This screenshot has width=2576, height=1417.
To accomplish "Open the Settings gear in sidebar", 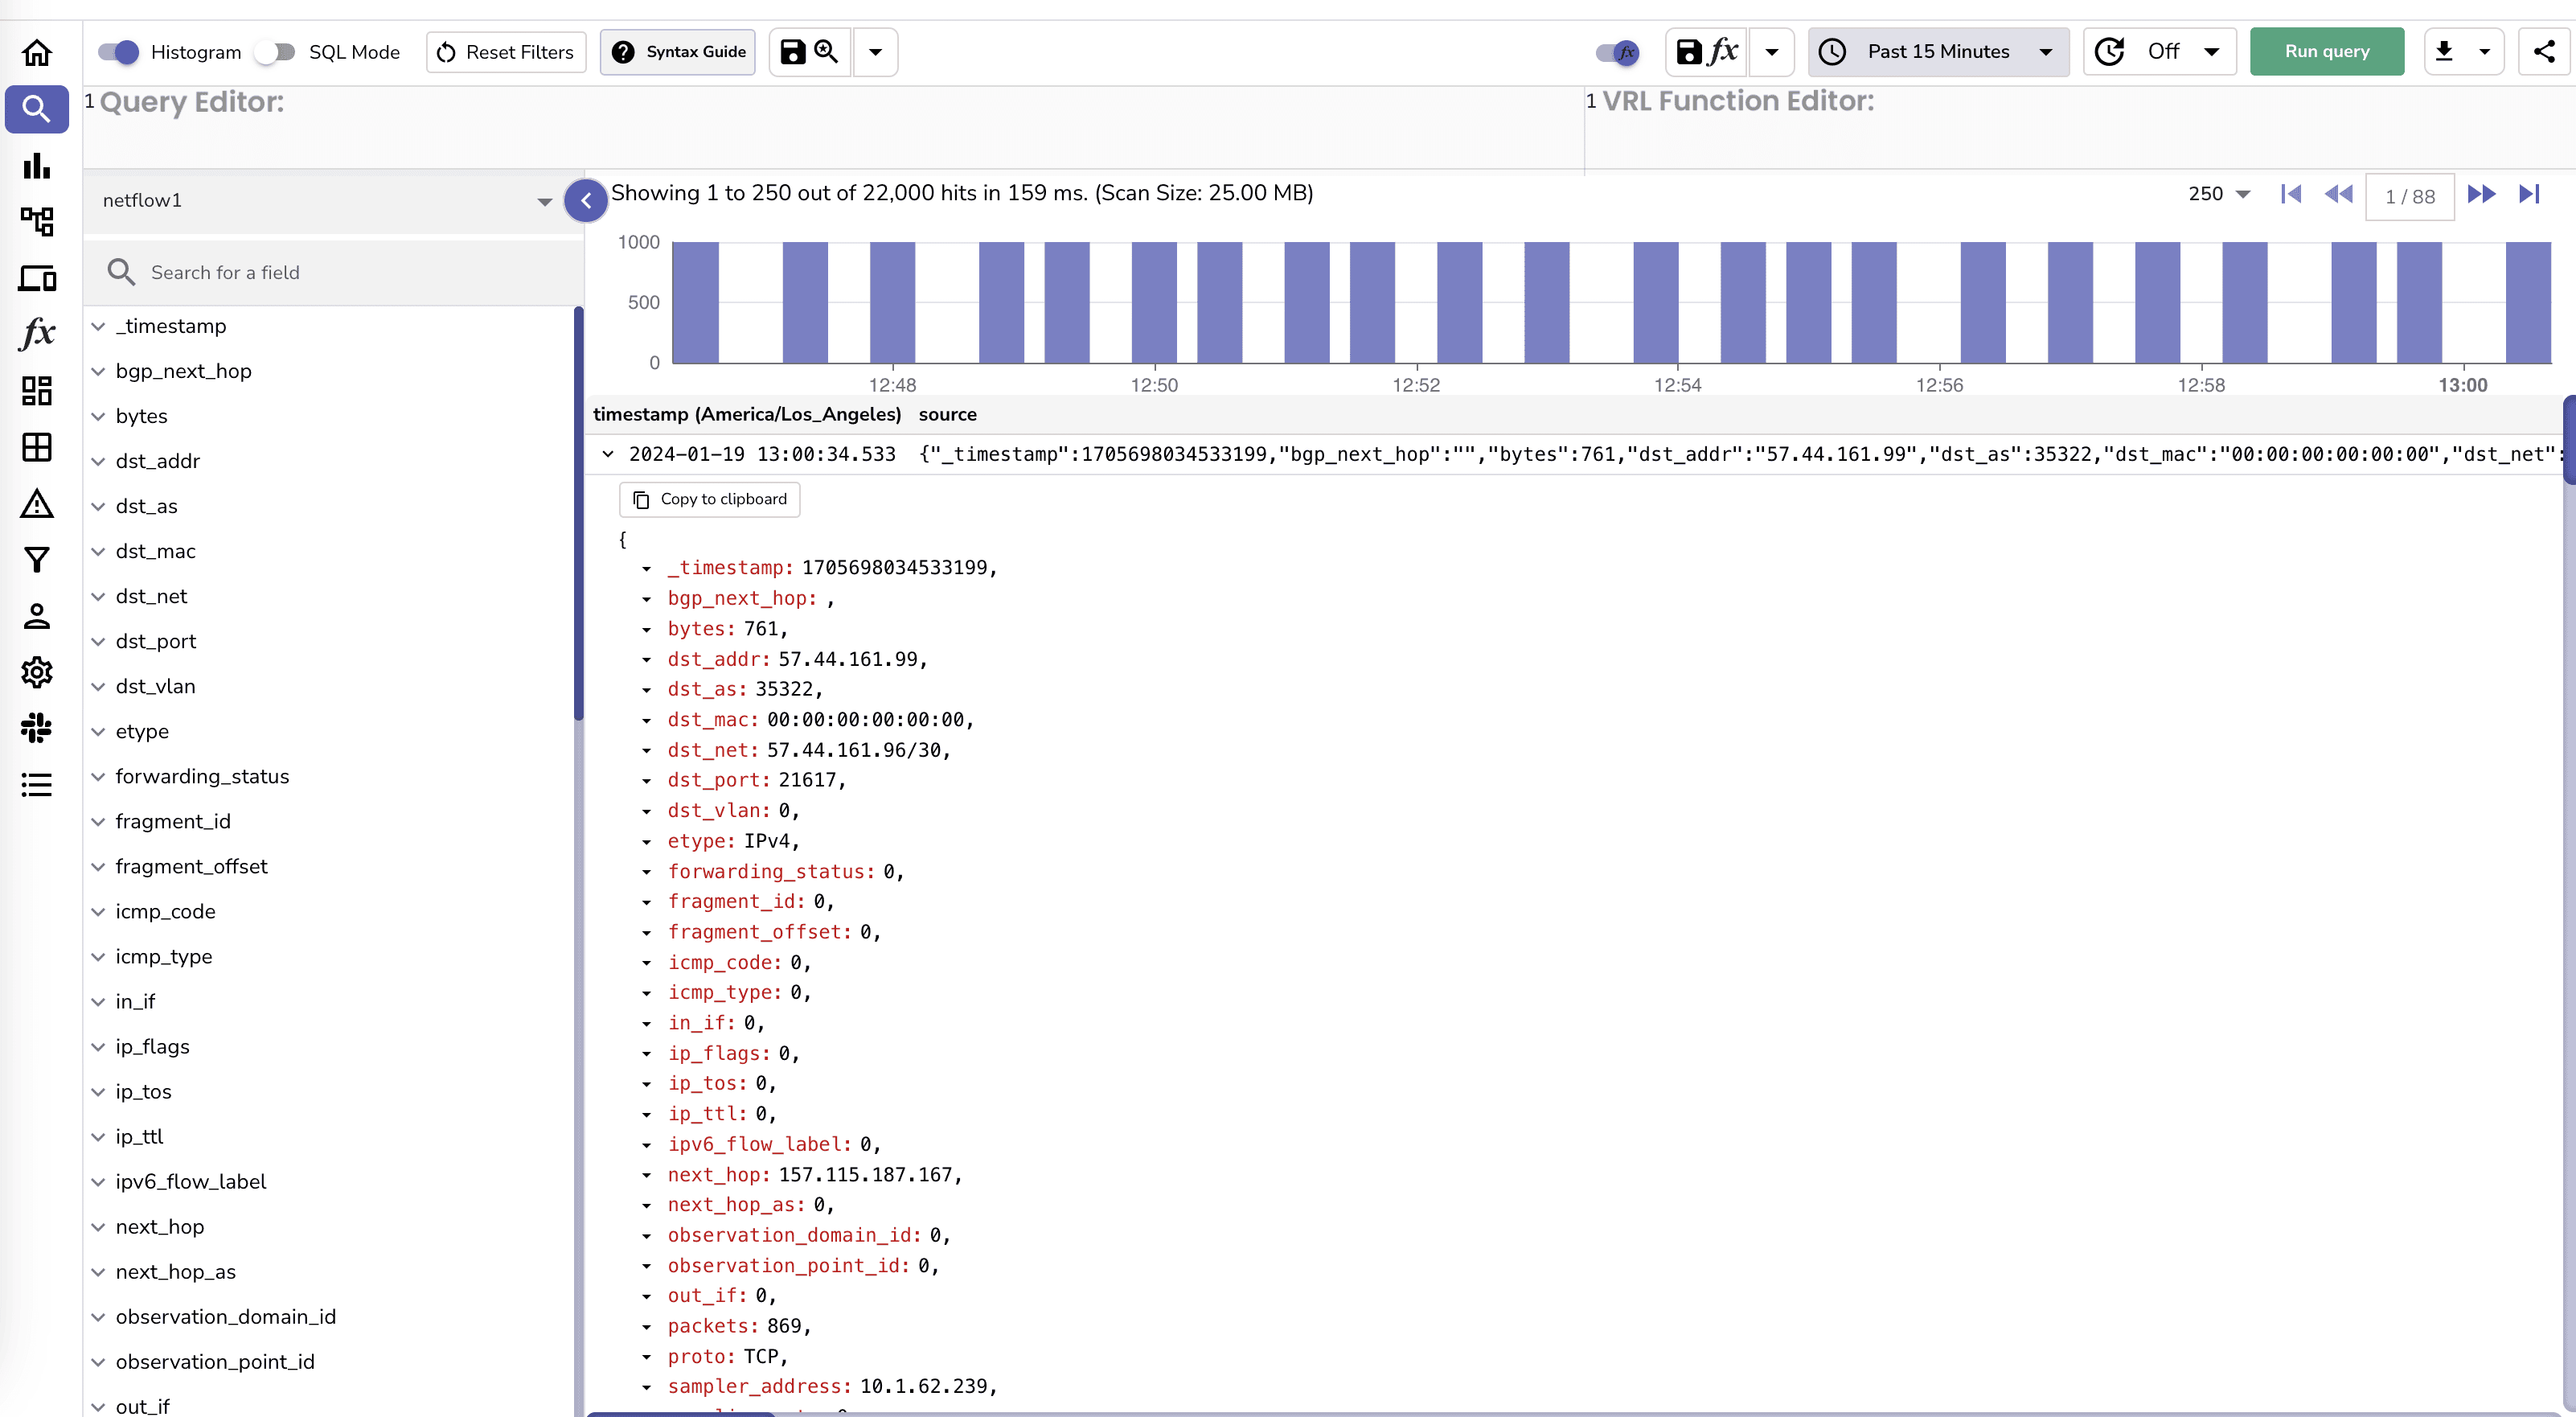I will click(36, 672).
